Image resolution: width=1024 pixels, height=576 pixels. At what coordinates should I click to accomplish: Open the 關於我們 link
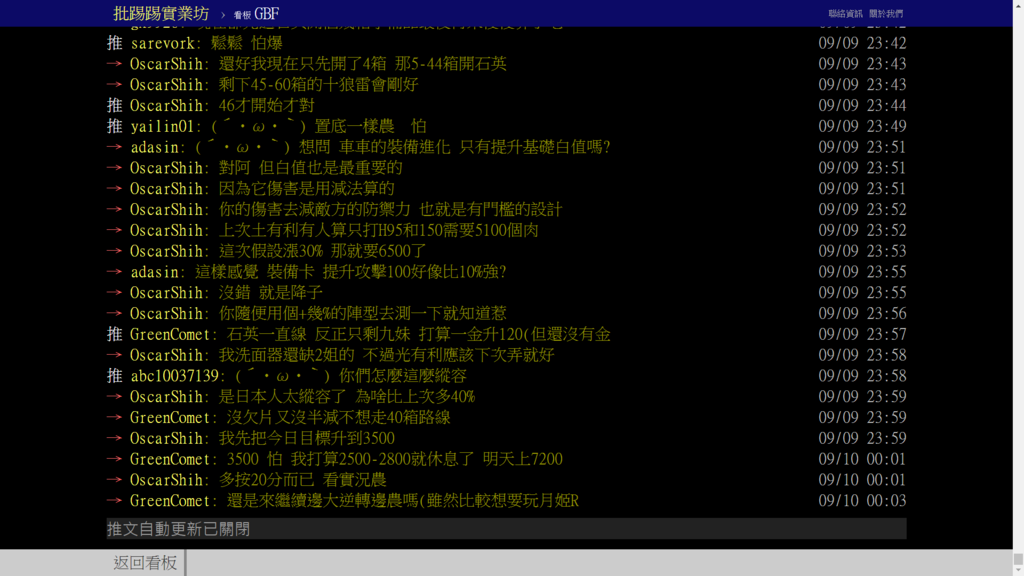pyautogui.click(x=886, y=14)
